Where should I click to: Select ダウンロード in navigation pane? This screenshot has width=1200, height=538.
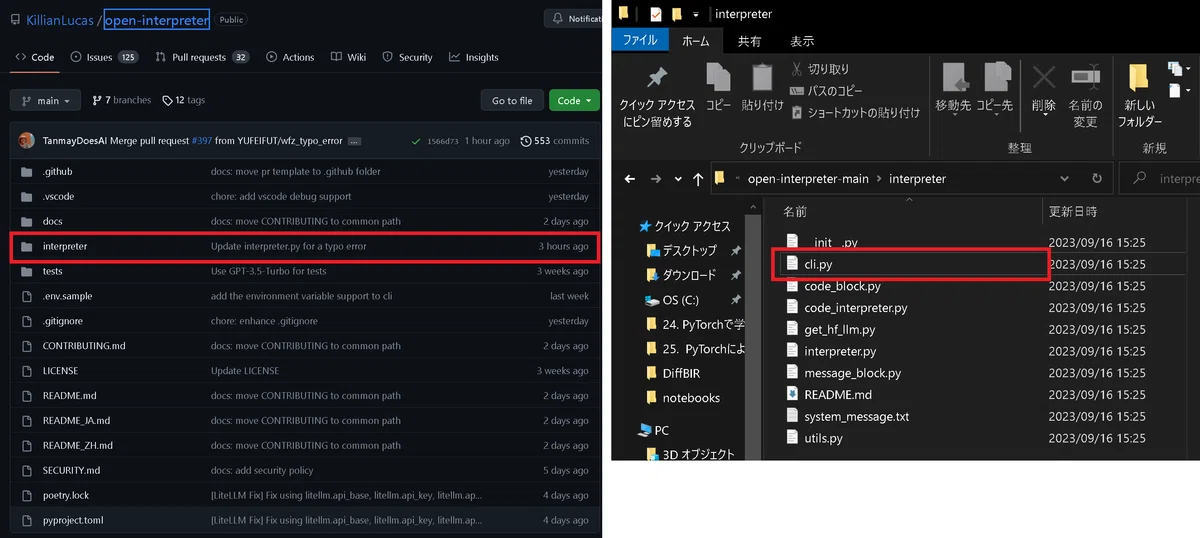[689, 275]
